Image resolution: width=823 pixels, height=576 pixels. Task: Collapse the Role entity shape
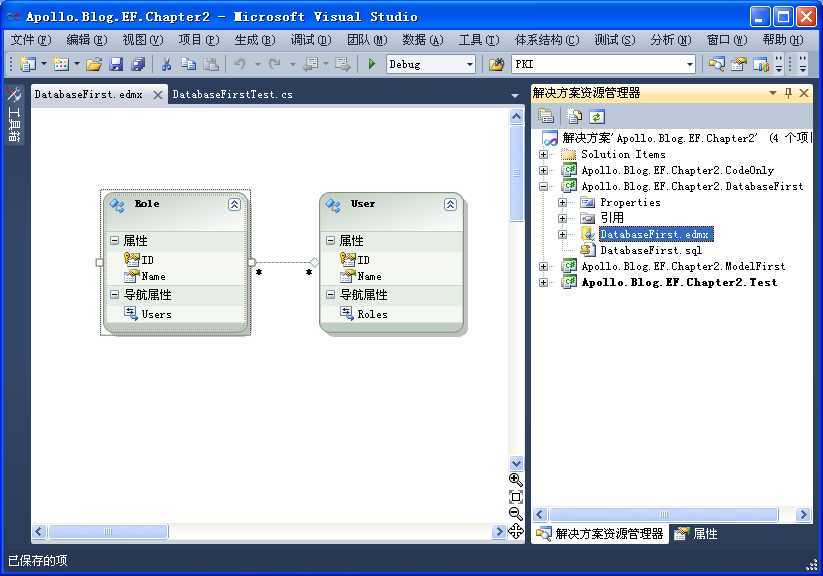(234, 204)
